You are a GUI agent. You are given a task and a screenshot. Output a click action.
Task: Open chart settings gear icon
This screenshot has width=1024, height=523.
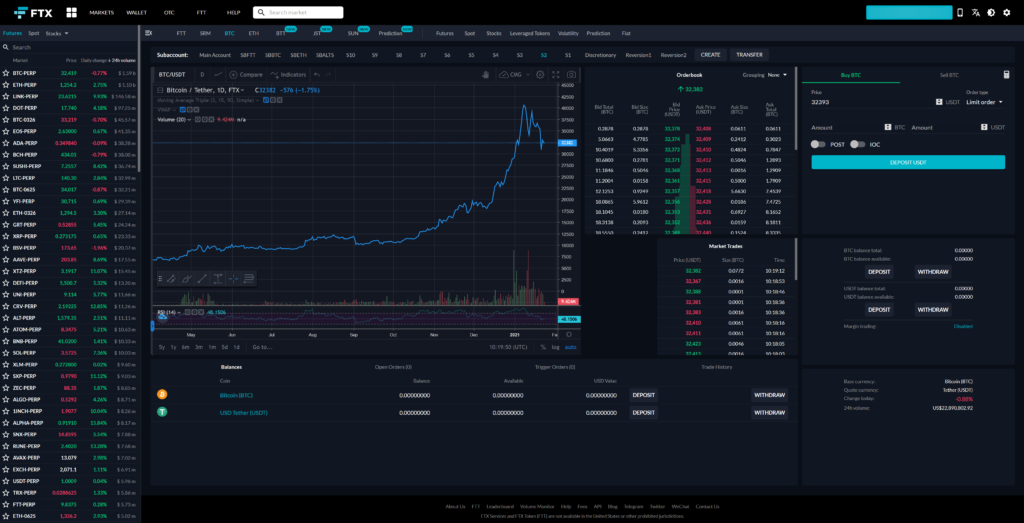tap(540, 74)
